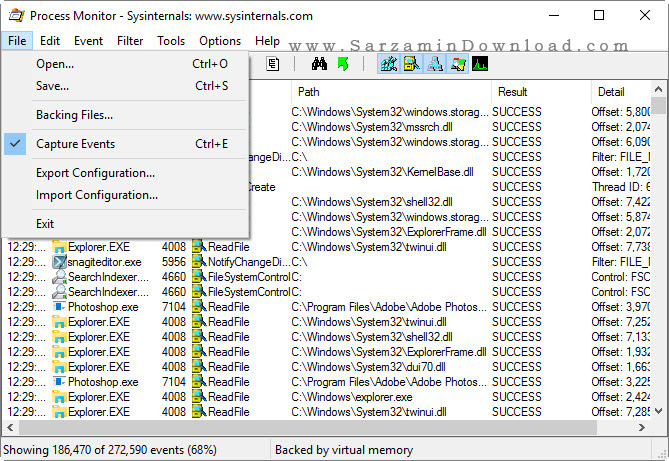669x461 pixels.
Task: Click ReadFile operation icon in dui70.dll row
Action: point(199,367)
